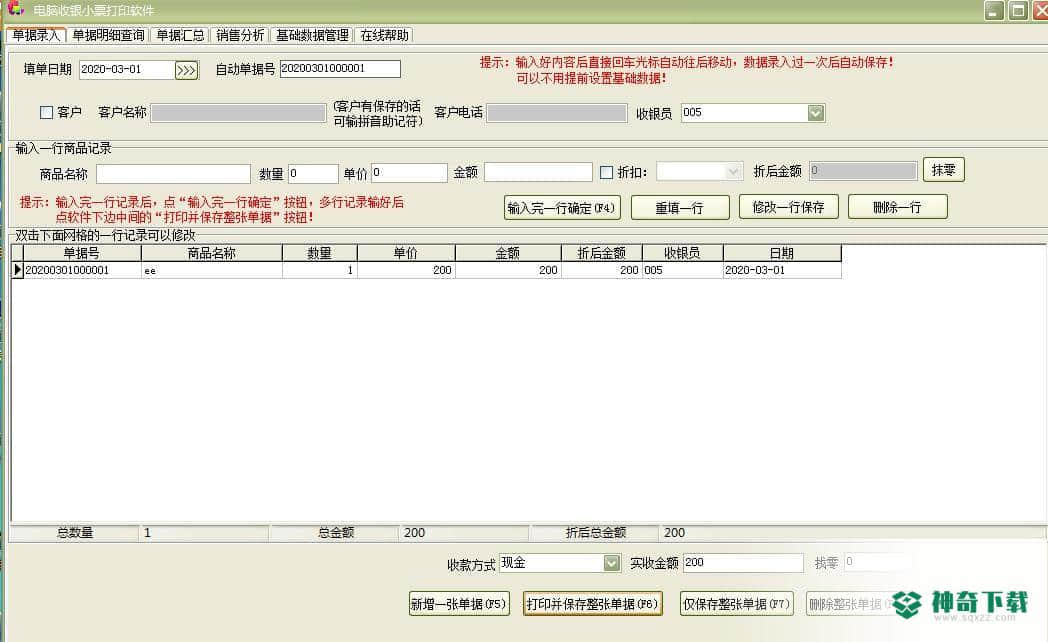Click the date picker >>> button
1048x642 pixels.
(186, 70)
